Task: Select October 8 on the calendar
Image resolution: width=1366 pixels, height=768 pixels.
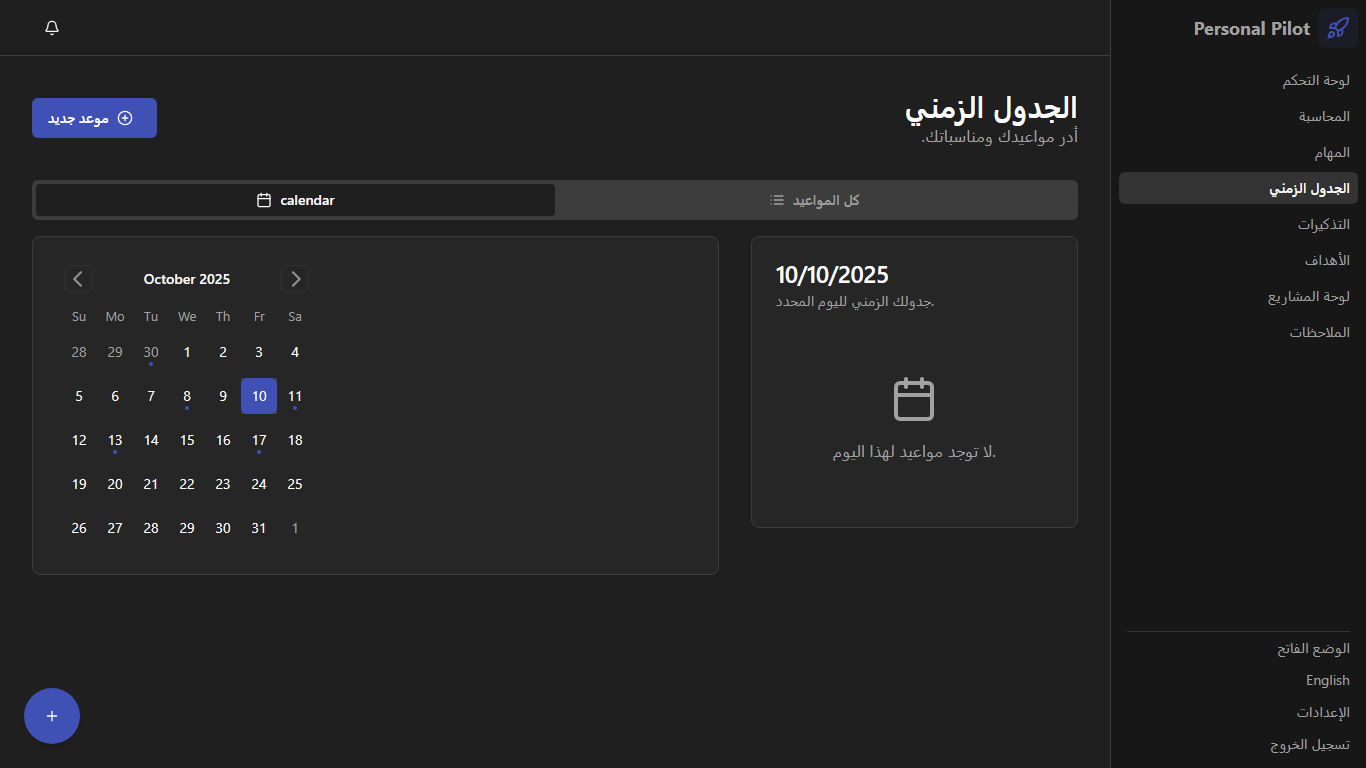Action: (x=187, y=396)
